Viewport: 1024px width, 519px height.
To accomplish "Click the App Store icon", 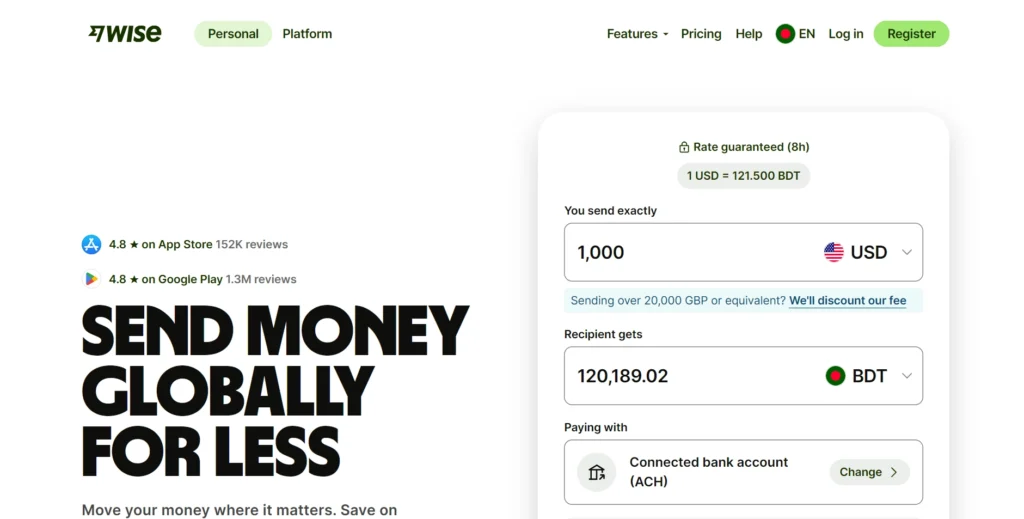I will [x=92, y=244].
